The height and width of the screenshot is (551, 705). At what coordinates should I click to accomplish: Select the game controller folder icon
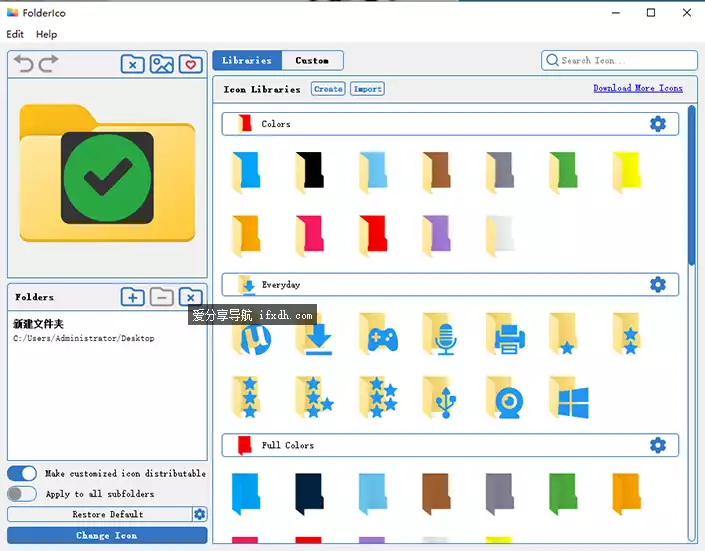pyautogui.click(x=380, y=335)
